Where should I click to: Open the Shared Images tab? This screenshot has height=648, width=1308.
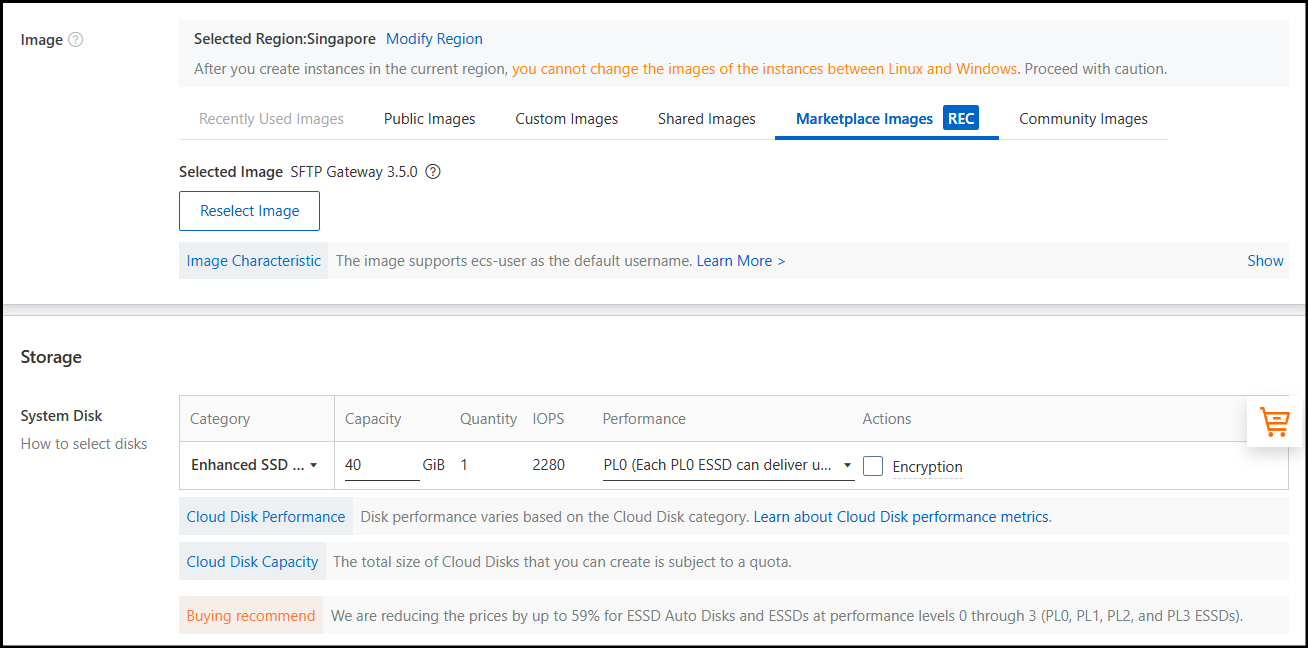click(706, 119)
